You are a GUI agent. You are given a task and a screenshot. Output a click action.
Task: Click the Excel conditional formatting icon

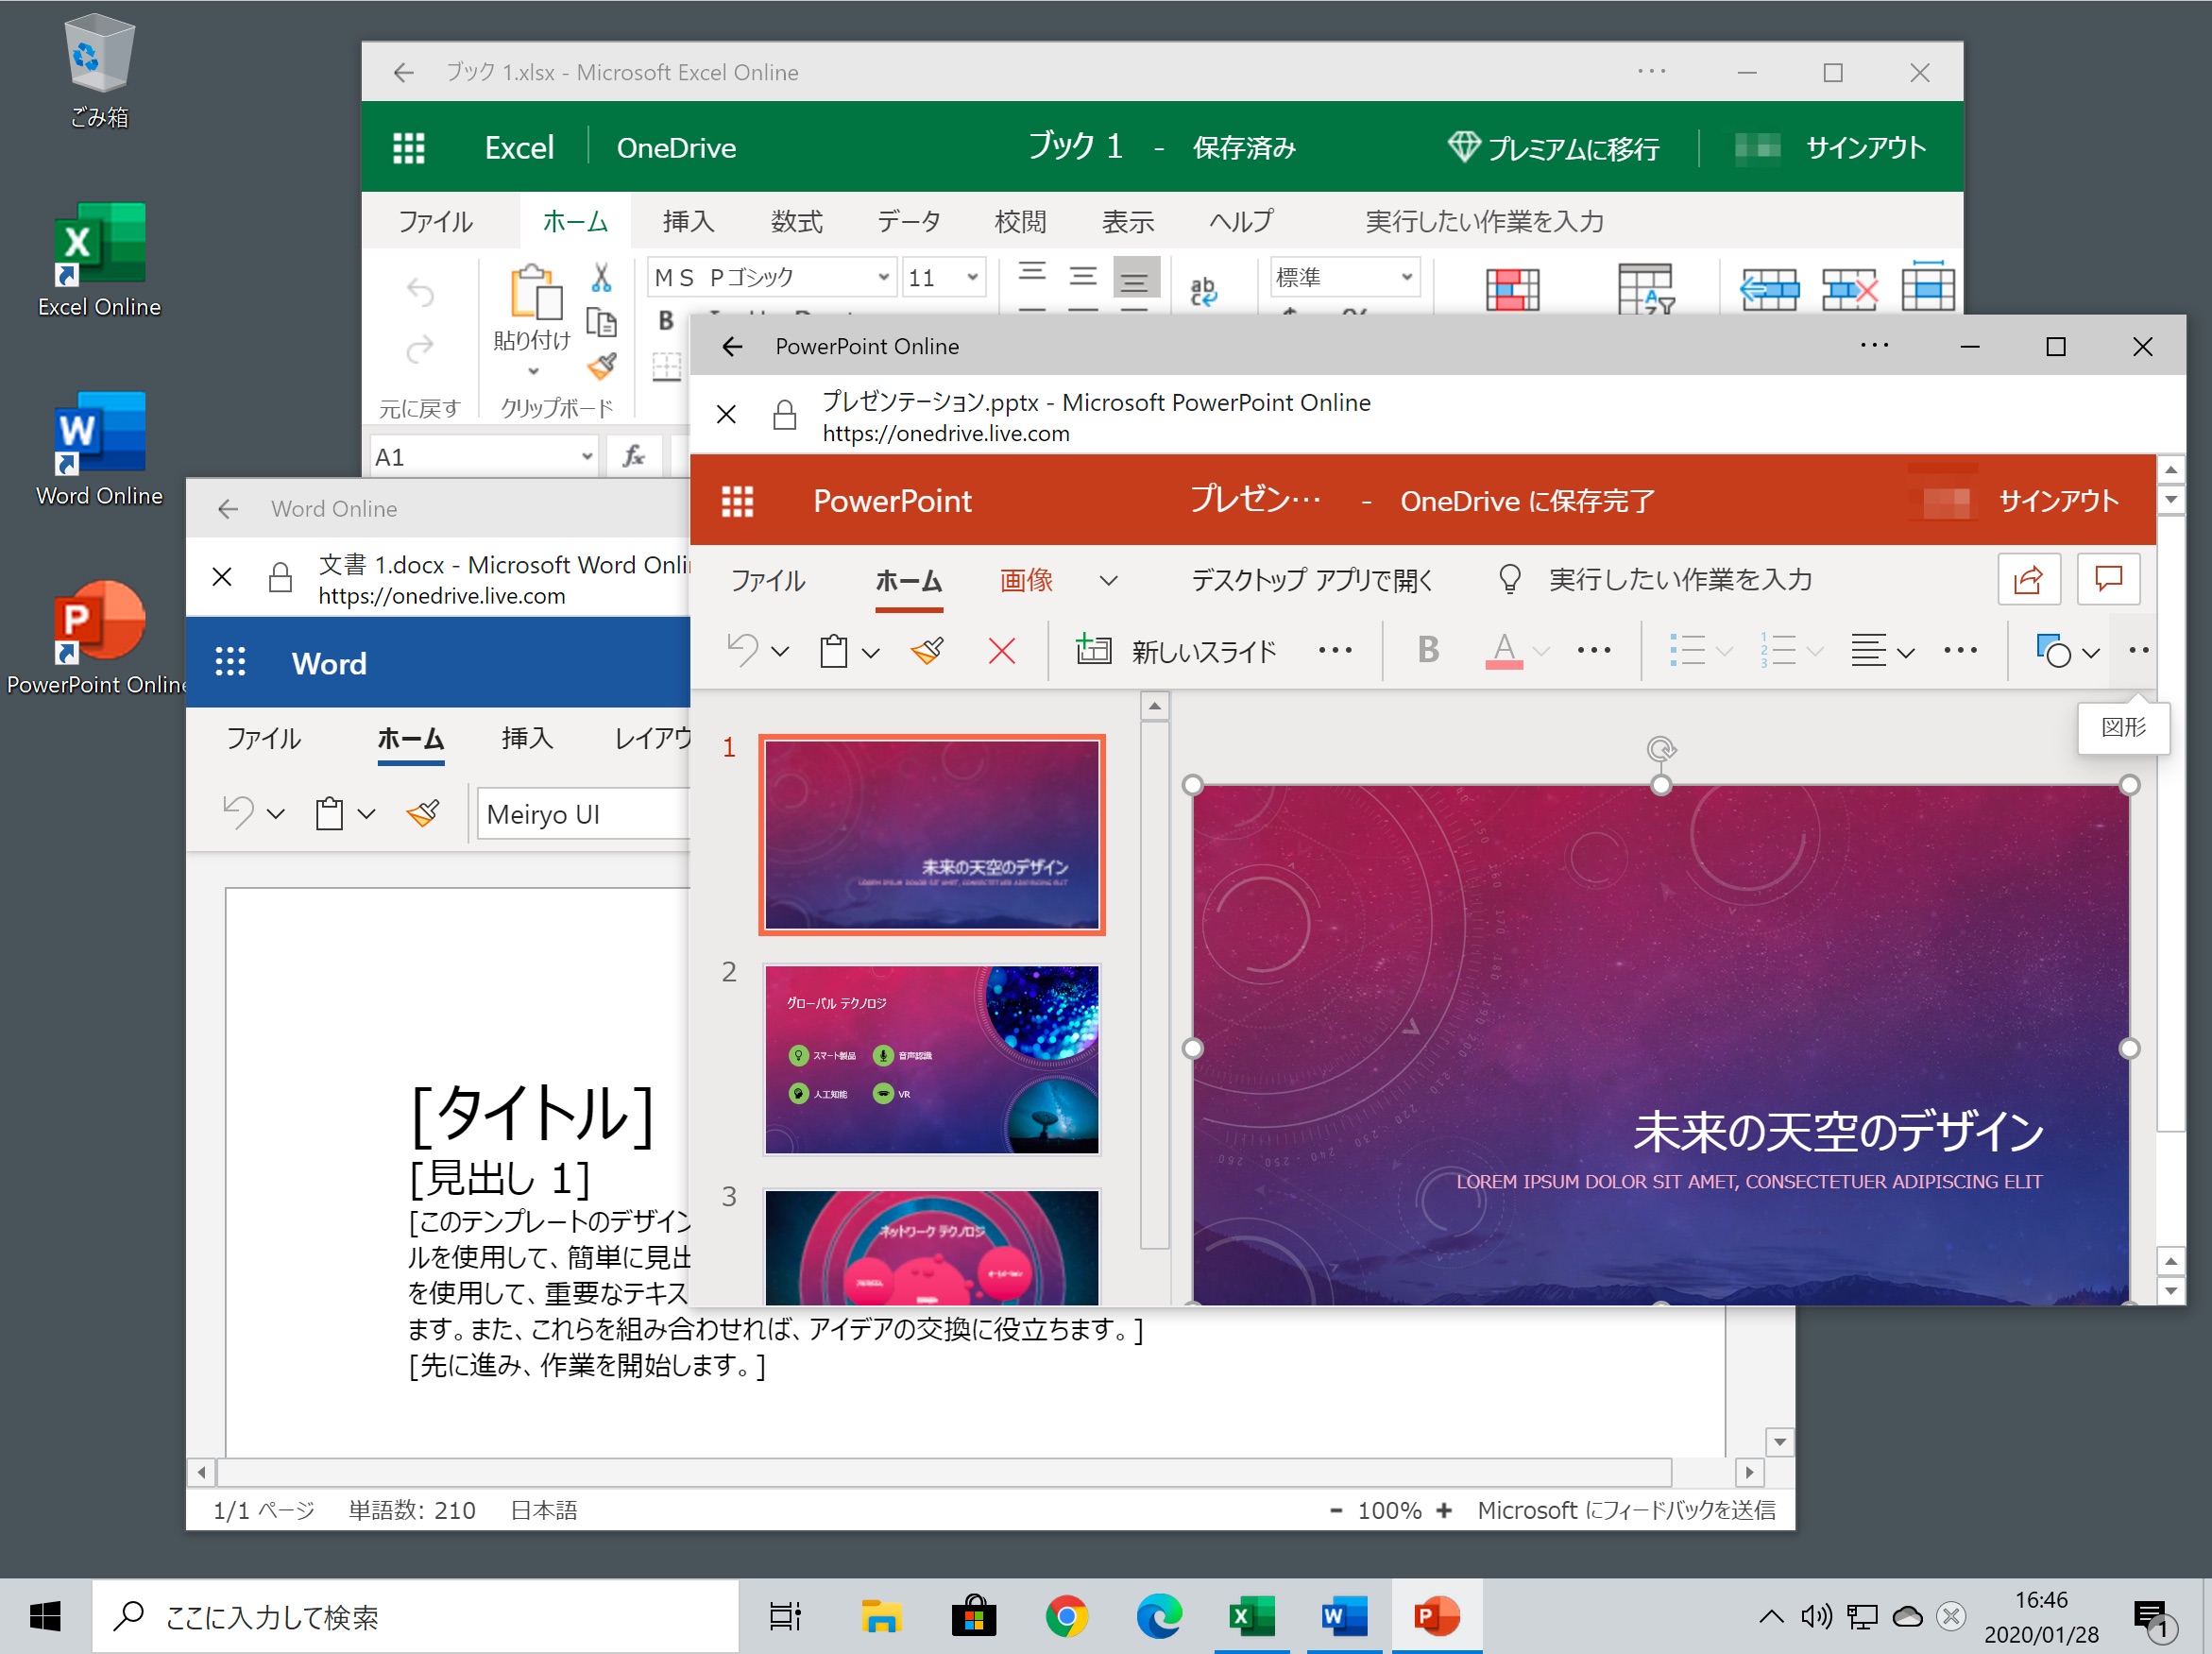(x=1512, y=288)
